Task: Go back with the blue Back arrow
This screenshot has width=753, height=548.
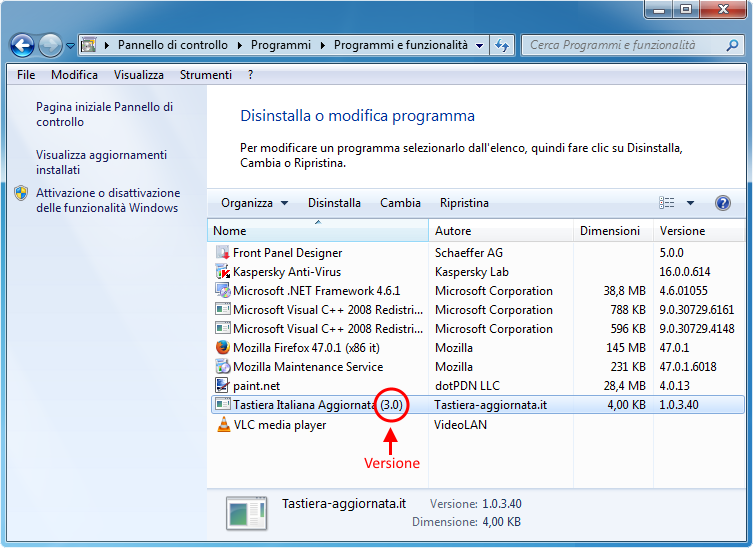Action: click(x=22, y=46)
